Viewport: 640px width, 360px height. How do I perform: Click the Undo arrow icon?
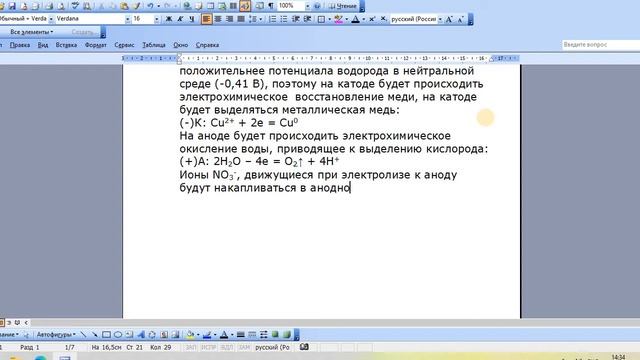click(x=150, y=6)
